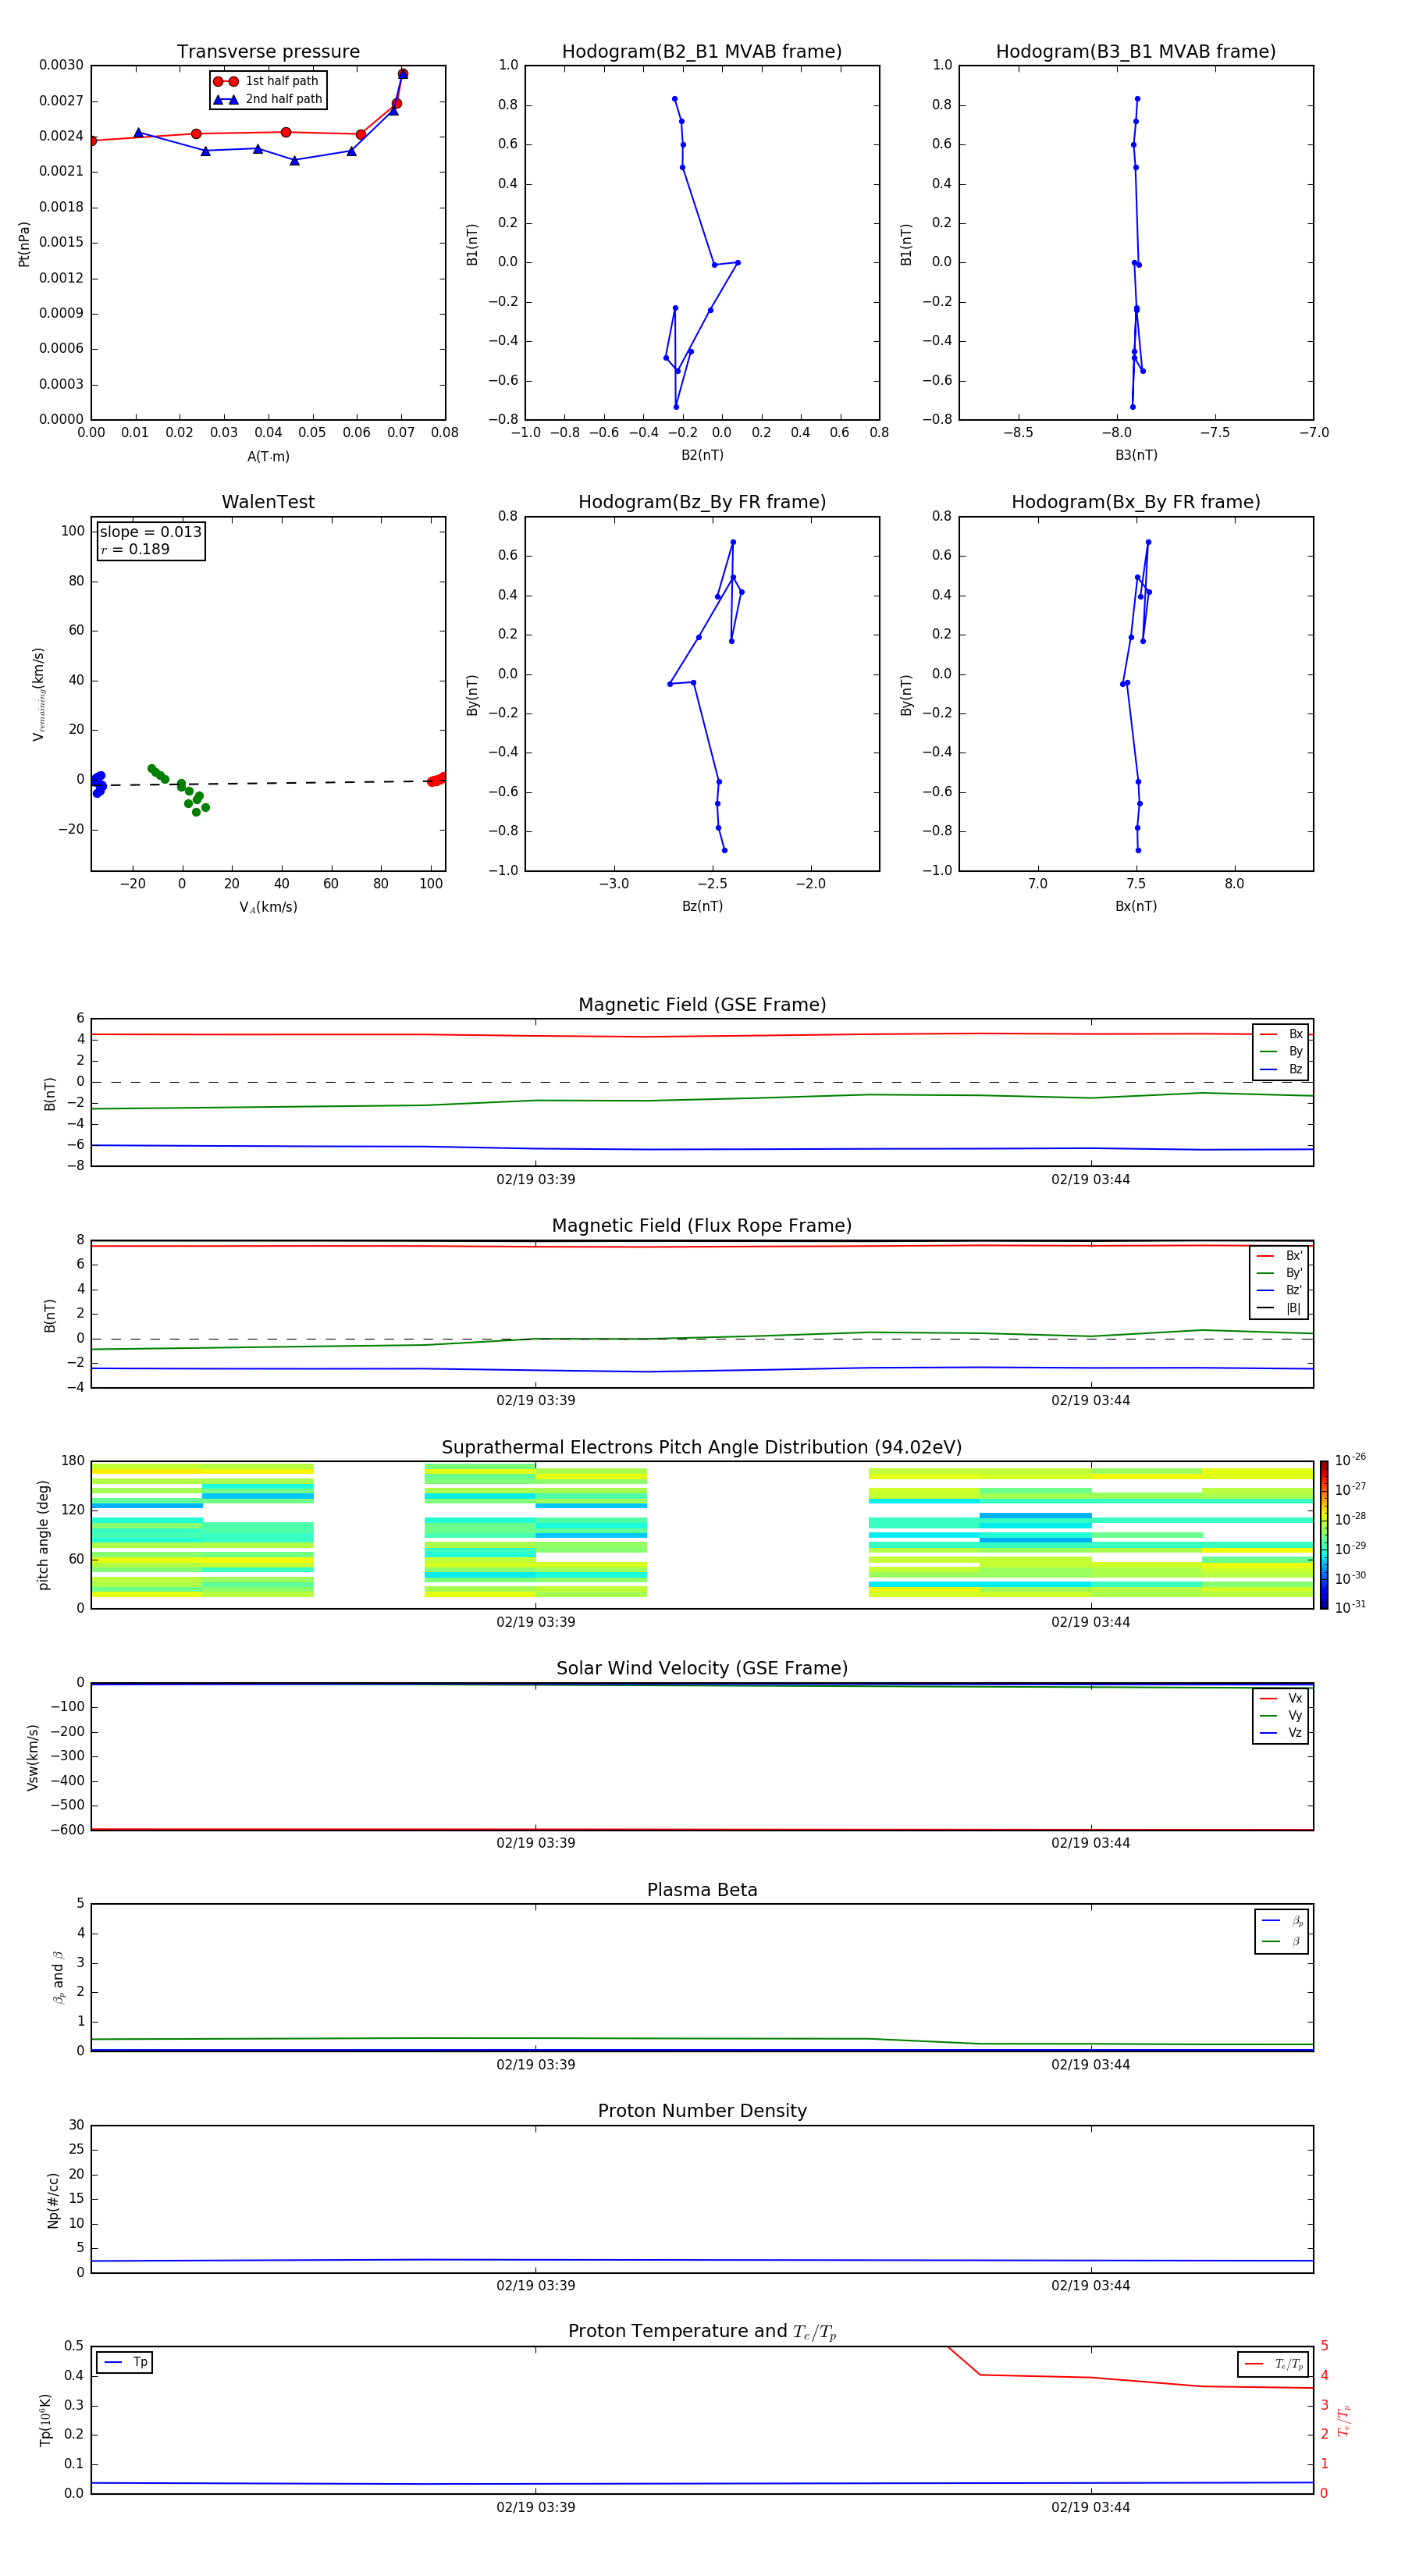Click the blue cluster in WalenTest plot
This screenshot has height=2576, width=1405.
(99, 784)
